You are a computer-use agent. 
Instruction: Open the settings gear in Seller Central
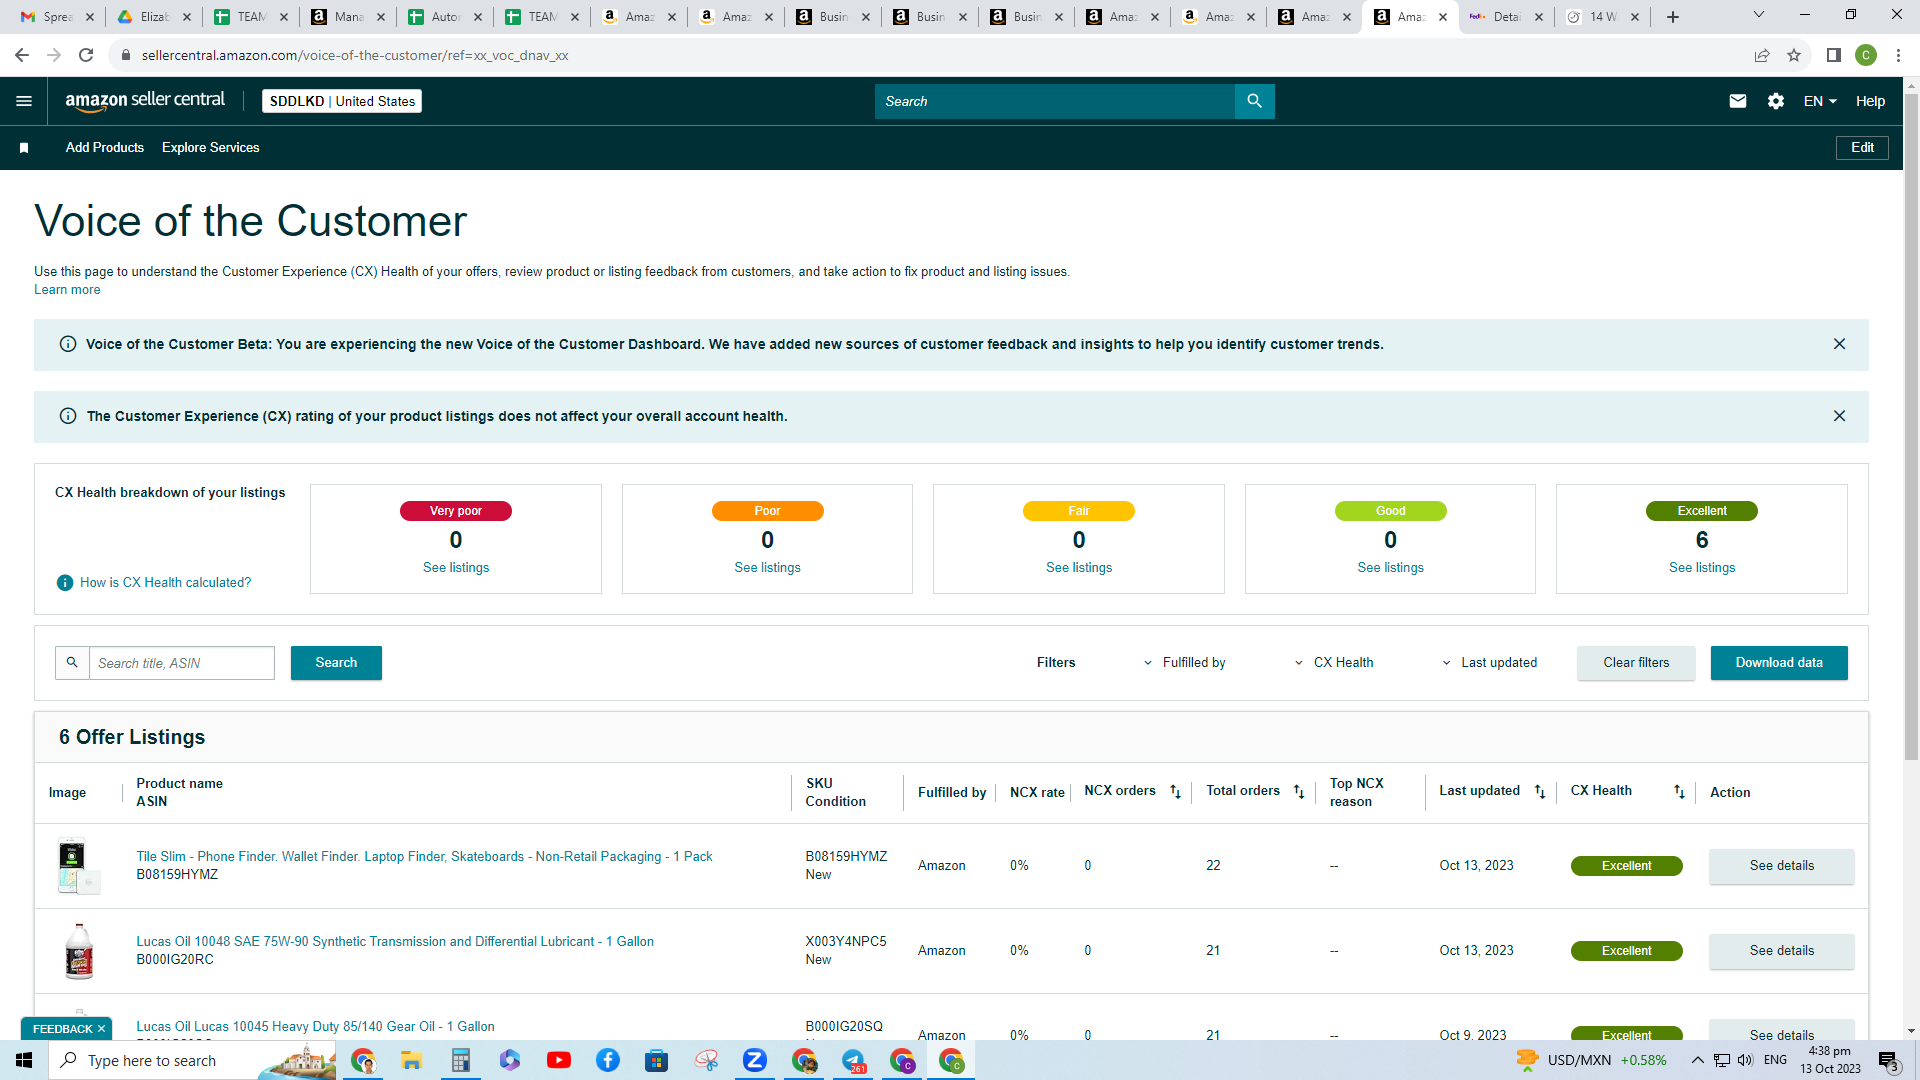click(x=1776, y=101)
